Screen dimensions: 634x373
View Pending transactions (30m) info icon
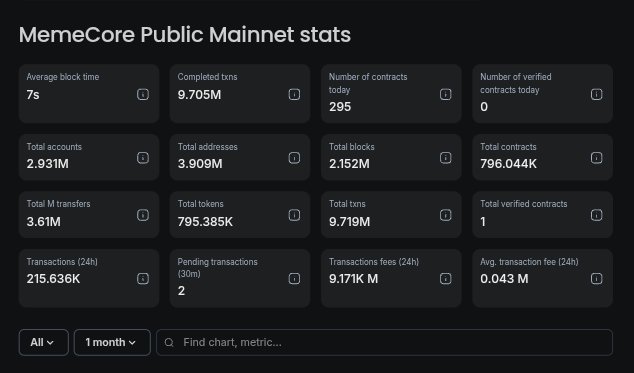(294, 278)
